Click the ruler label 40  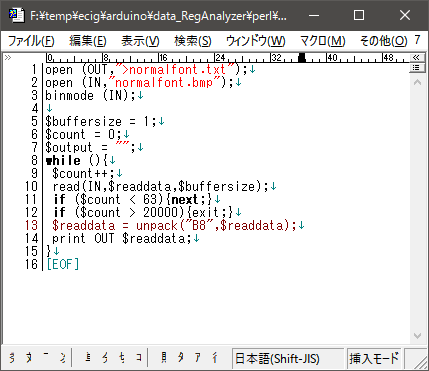coord(332,57)
